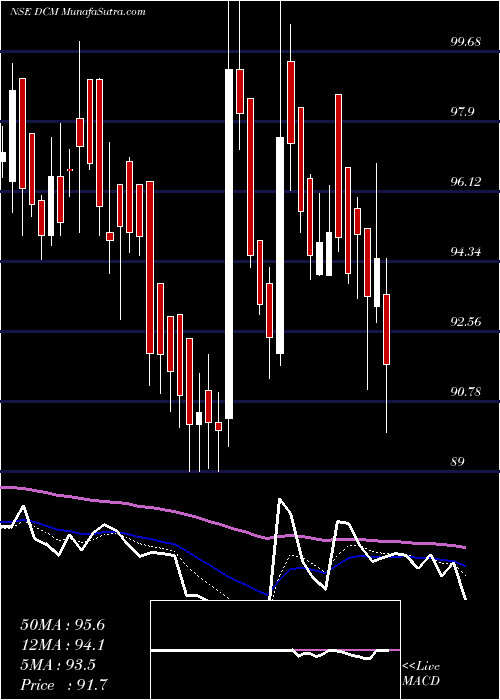500x700 pixels.
Task: Click the 94.34 price axis label
Action: tap(466, 252)
